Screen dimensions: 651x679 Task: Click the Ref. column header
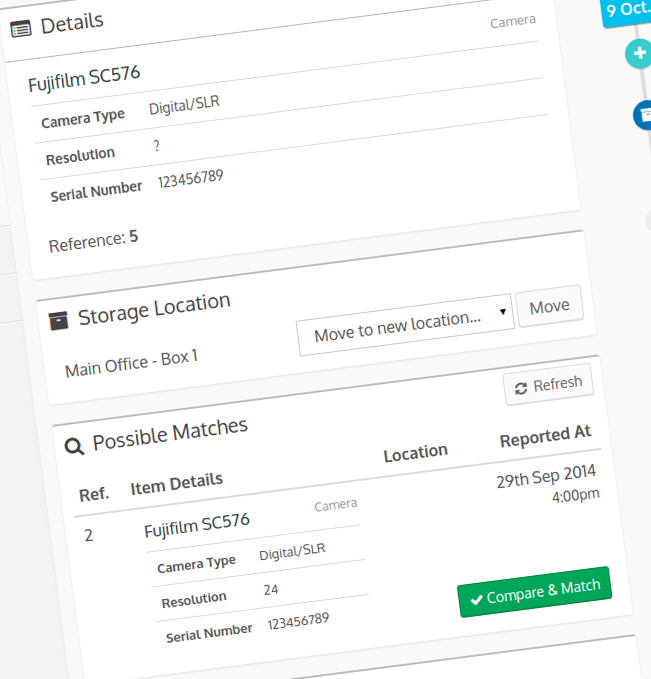(x=94, y=494)
